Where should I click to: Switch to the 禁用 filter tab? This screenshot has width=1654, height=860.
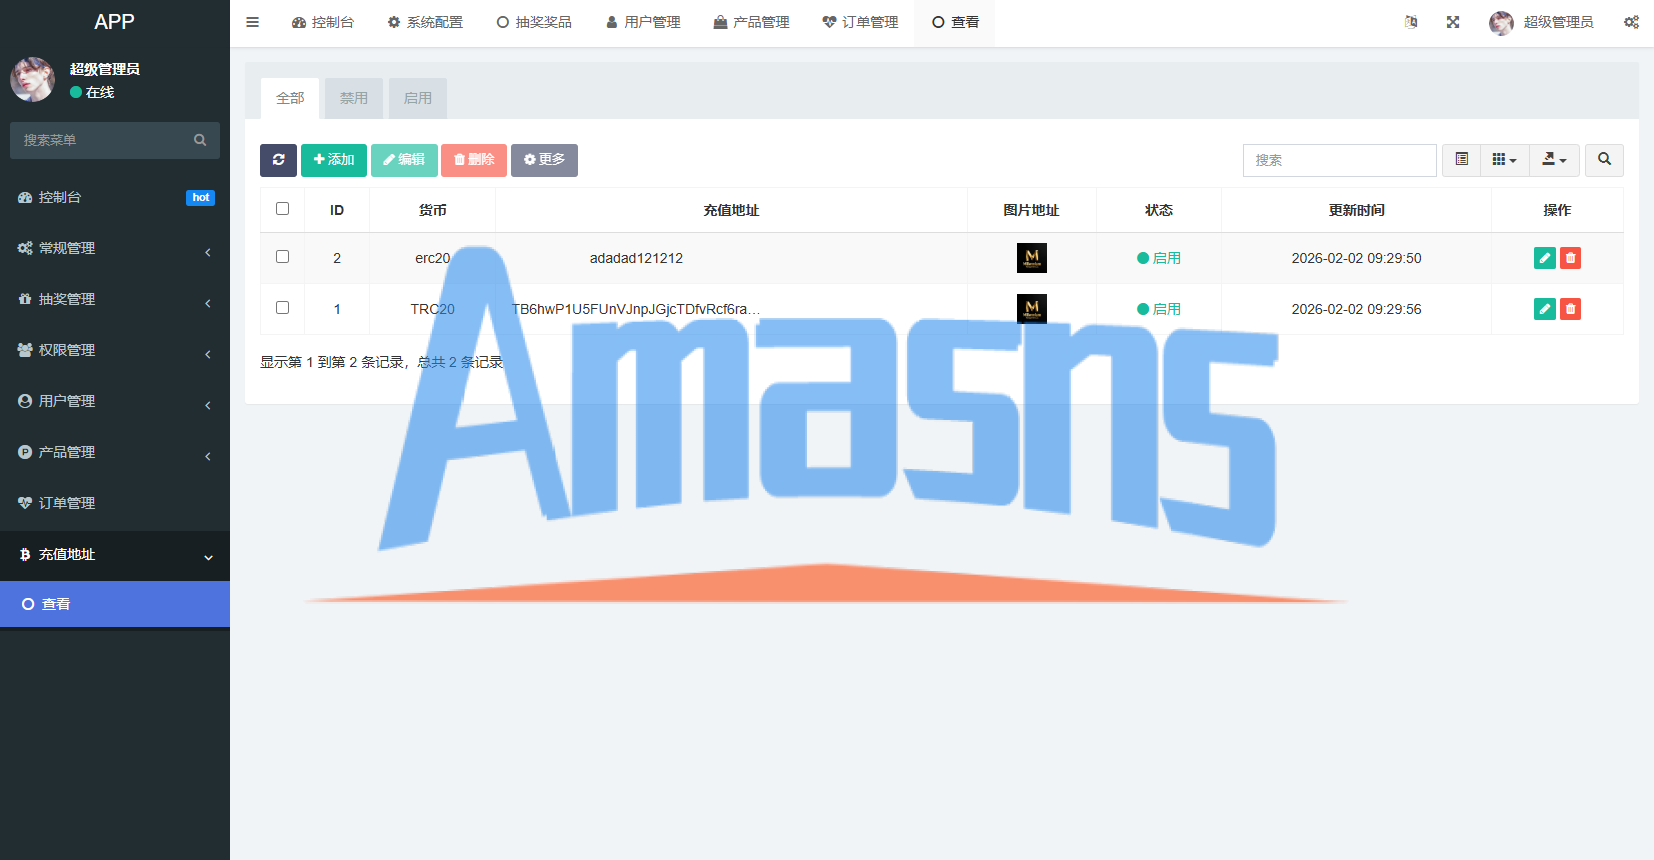[354, 98]
